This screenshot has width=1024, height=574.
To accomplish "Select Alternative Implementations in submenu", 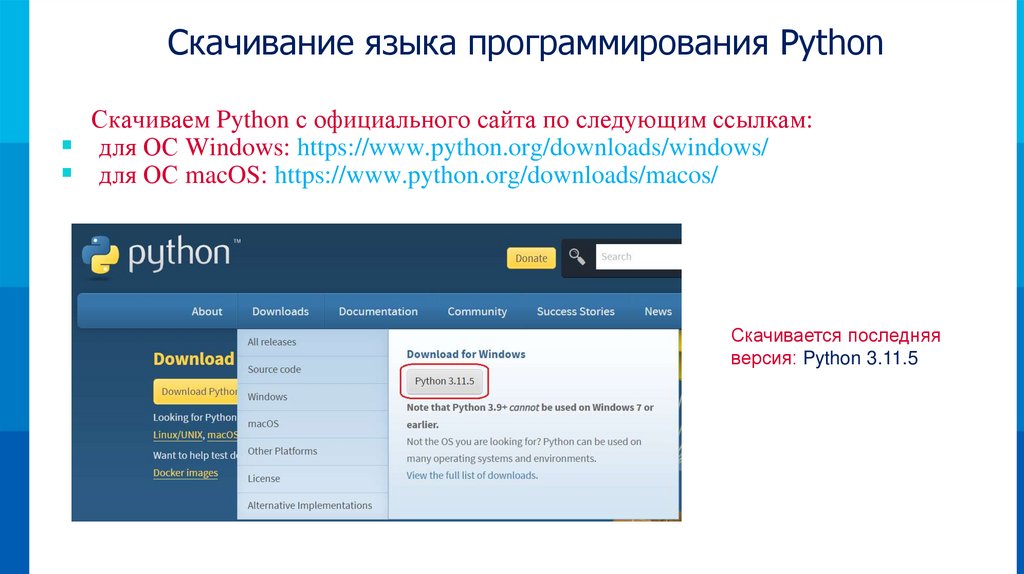I will tap(313, 505).
